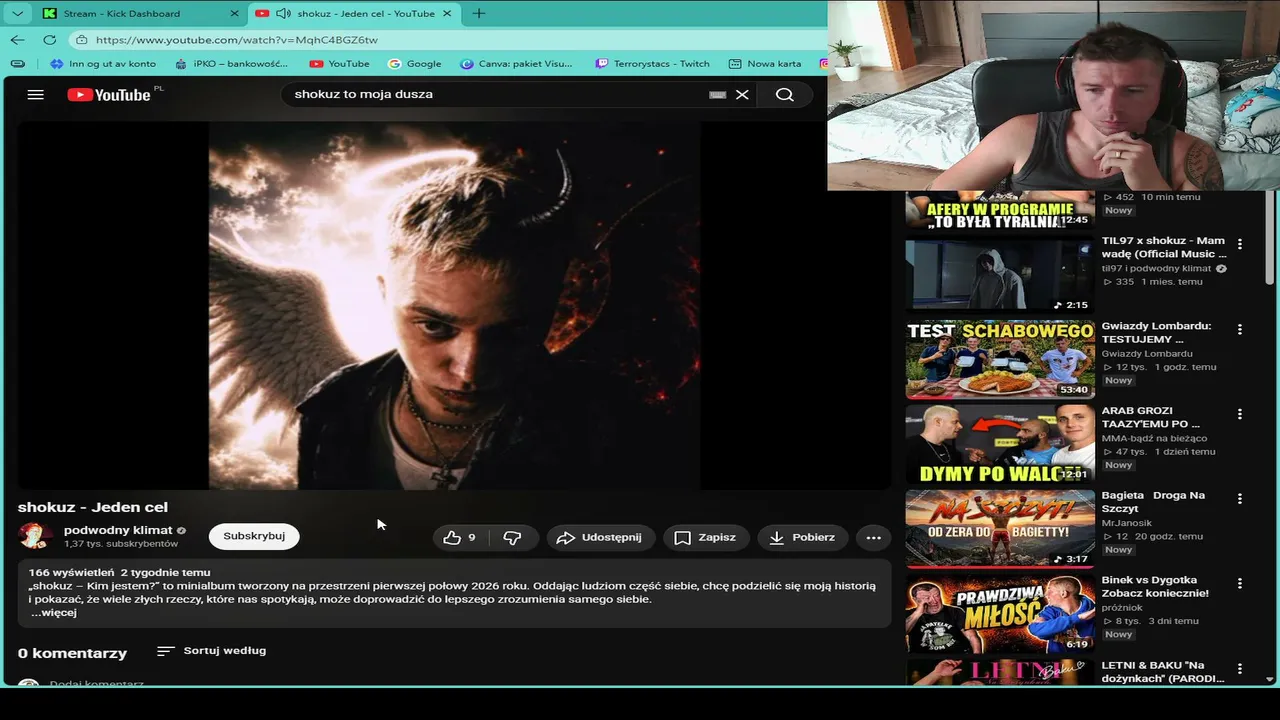Open the podwodny klimat channel avatar
This screenshot has height=720, width=1280.
[x=36, y=536]
